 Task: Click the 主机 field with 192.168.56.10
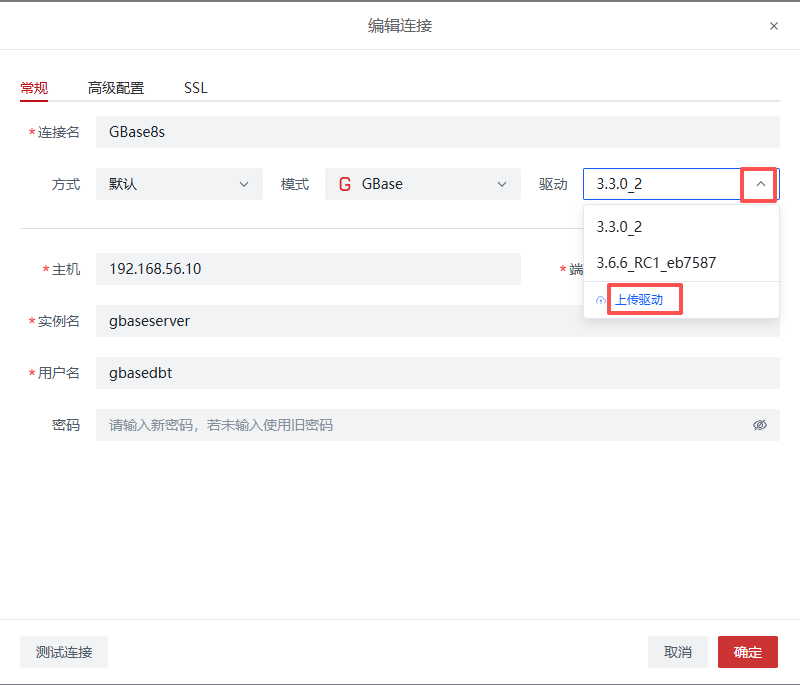coord(308,269)
